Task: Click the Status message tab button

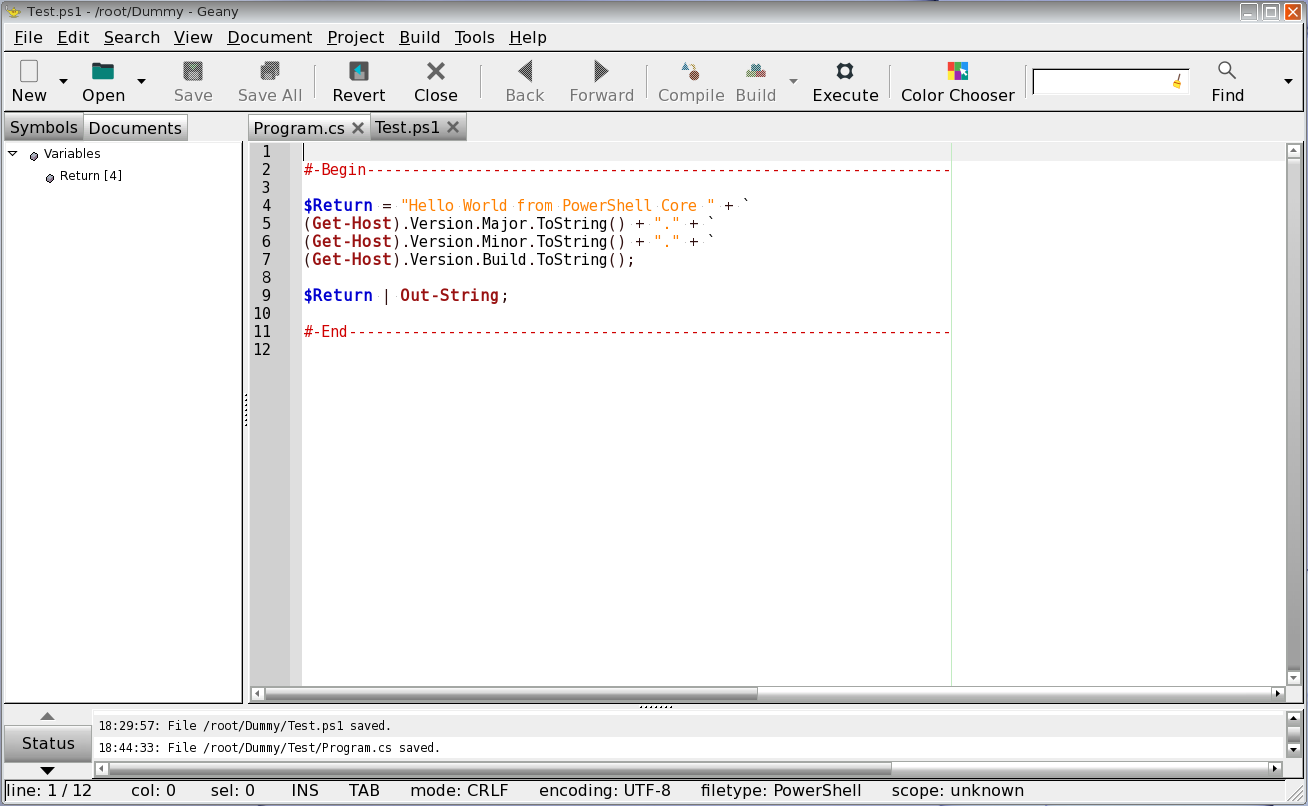Action: (x=48, y=743)
